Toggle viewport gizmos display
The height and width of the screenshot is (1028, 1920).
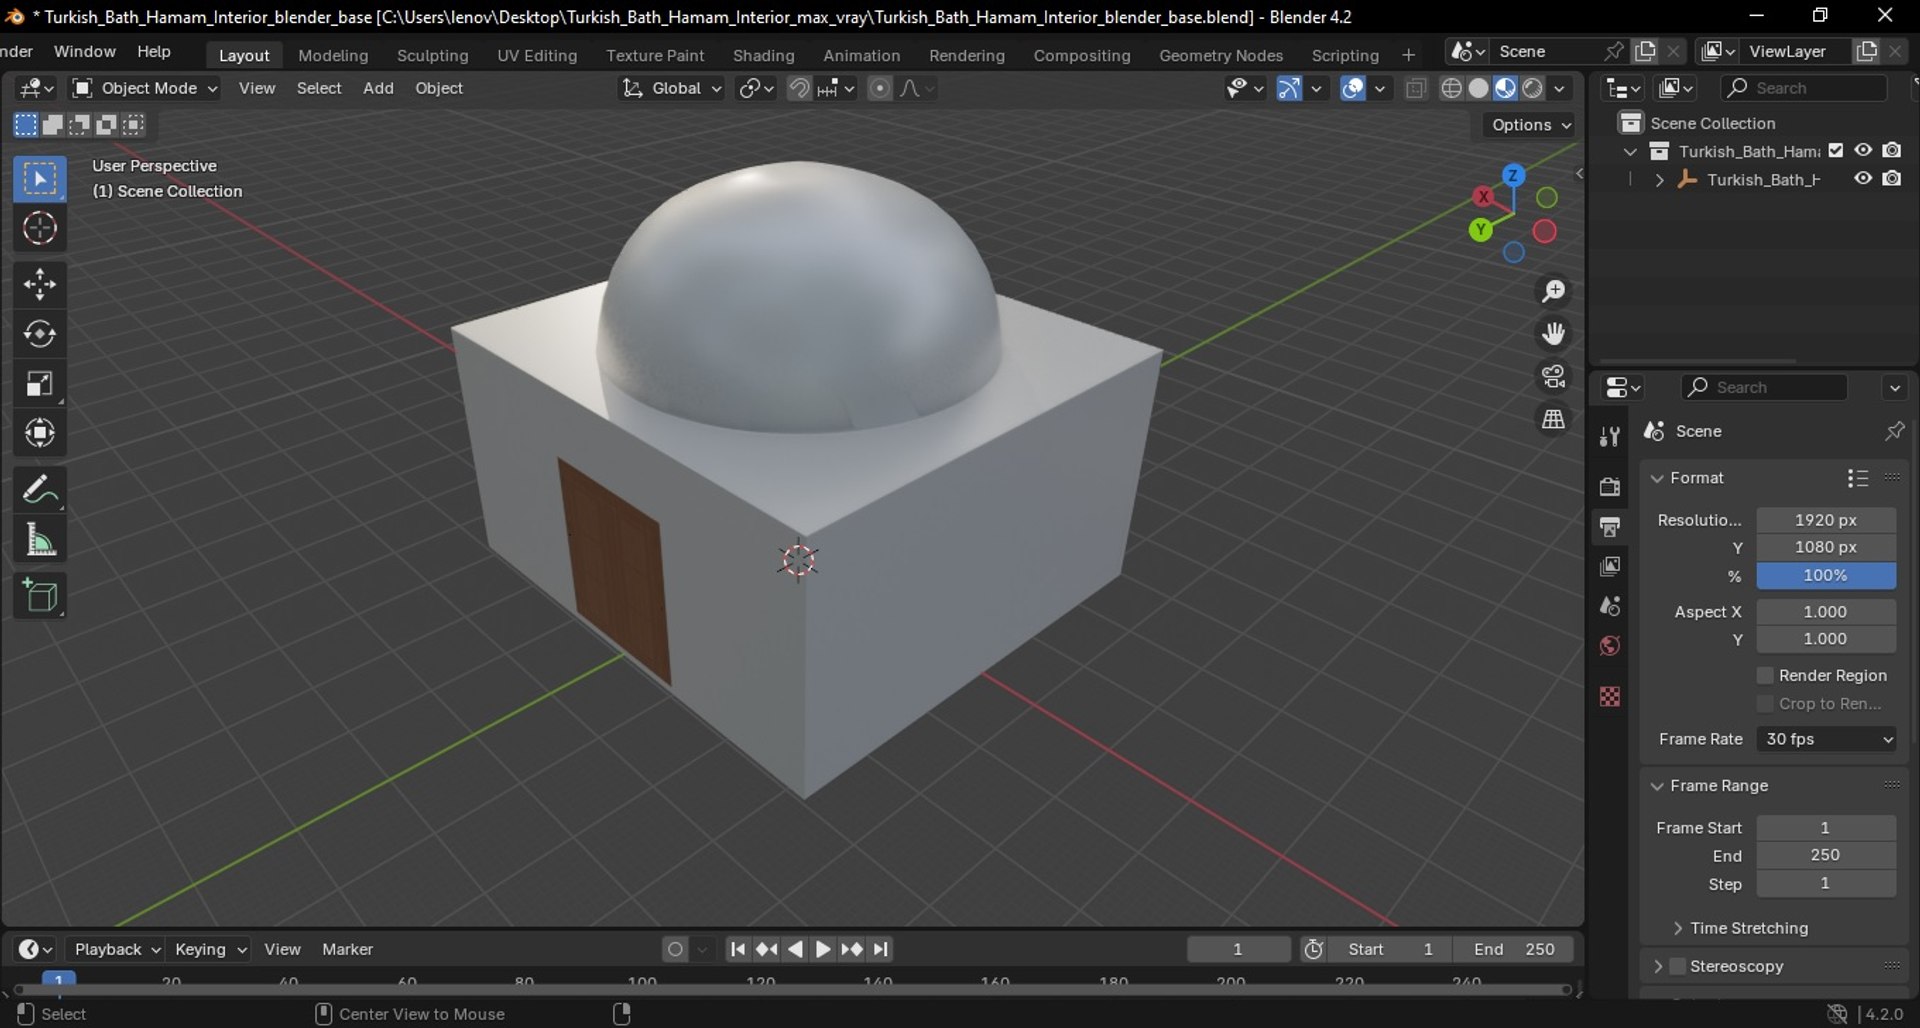click(x=1289, y=88)
